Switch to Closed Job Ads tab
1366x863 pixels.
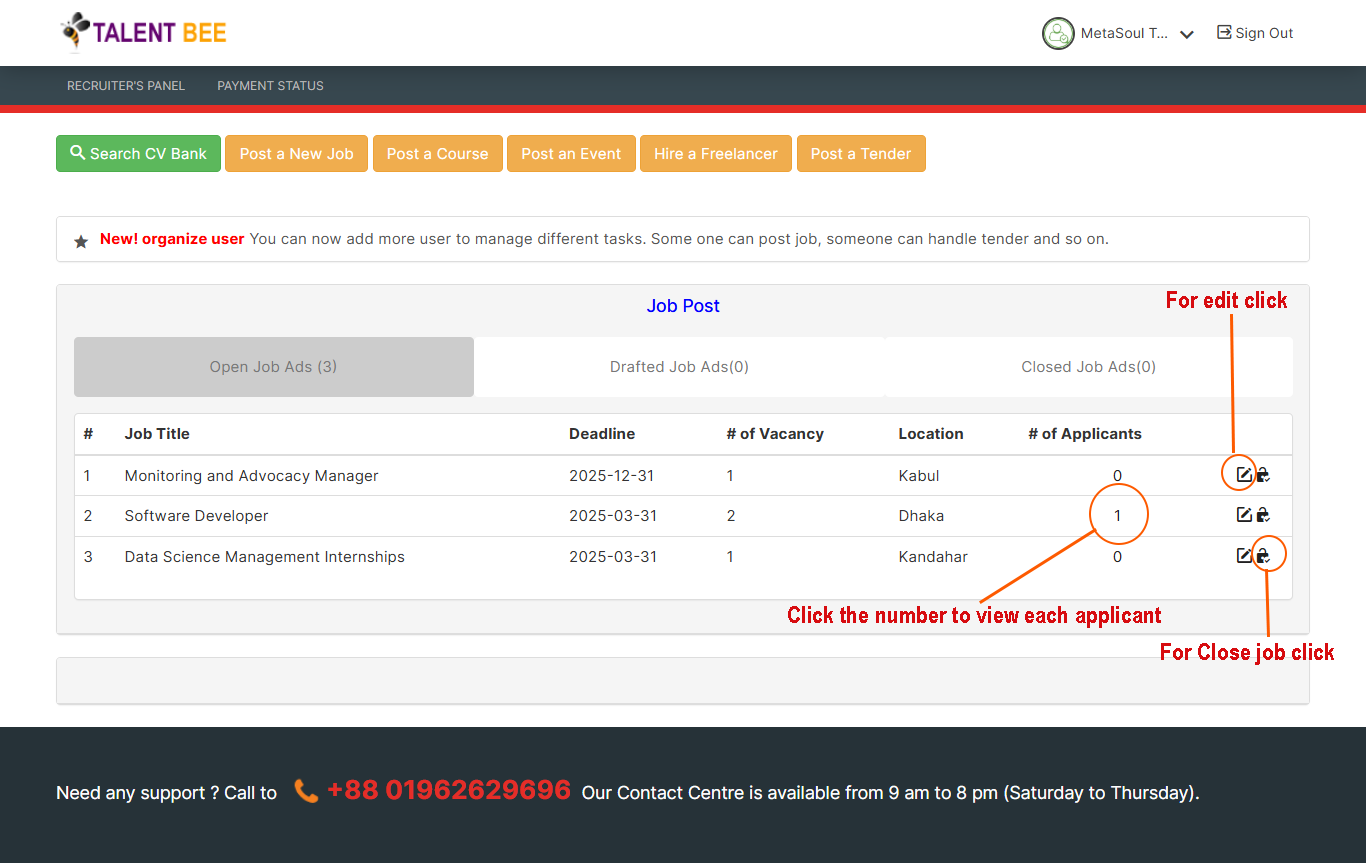coord(1088,367)
